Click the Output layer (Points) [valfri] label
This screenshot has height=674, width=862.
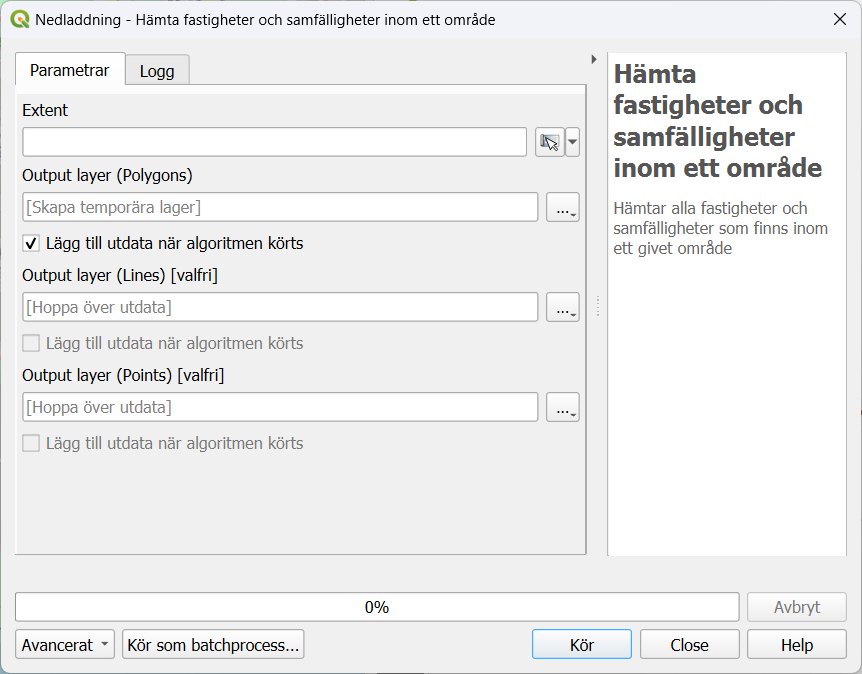click(x=123, y=375)
